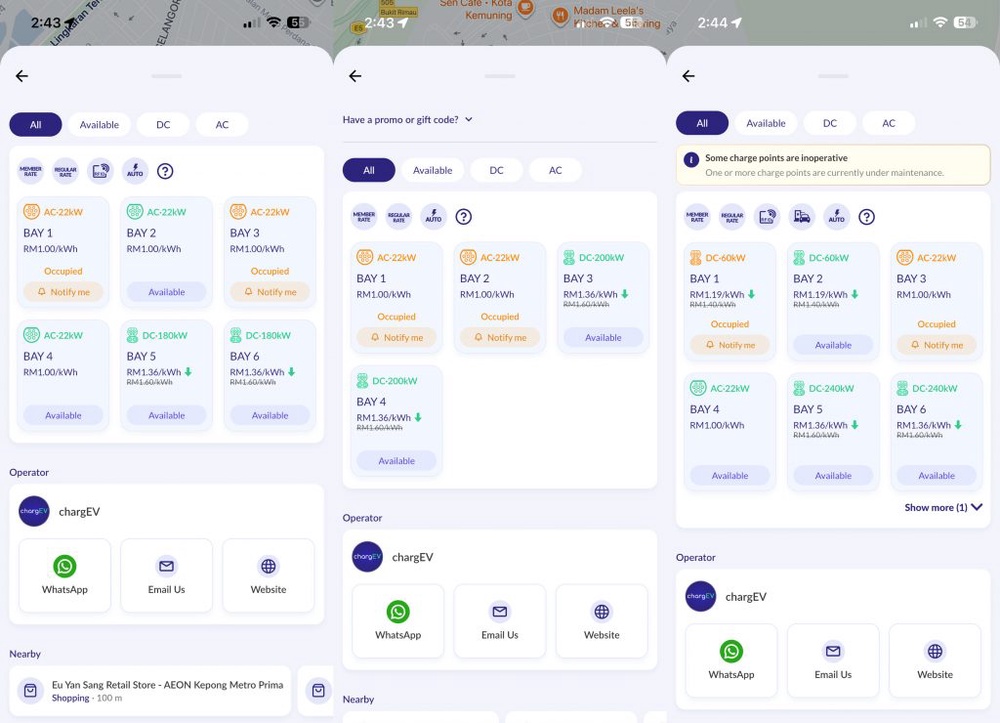This screenshot has width=1000, height=723.
Task: Open the help question mark on left screen
Action: tap(165, 171)
